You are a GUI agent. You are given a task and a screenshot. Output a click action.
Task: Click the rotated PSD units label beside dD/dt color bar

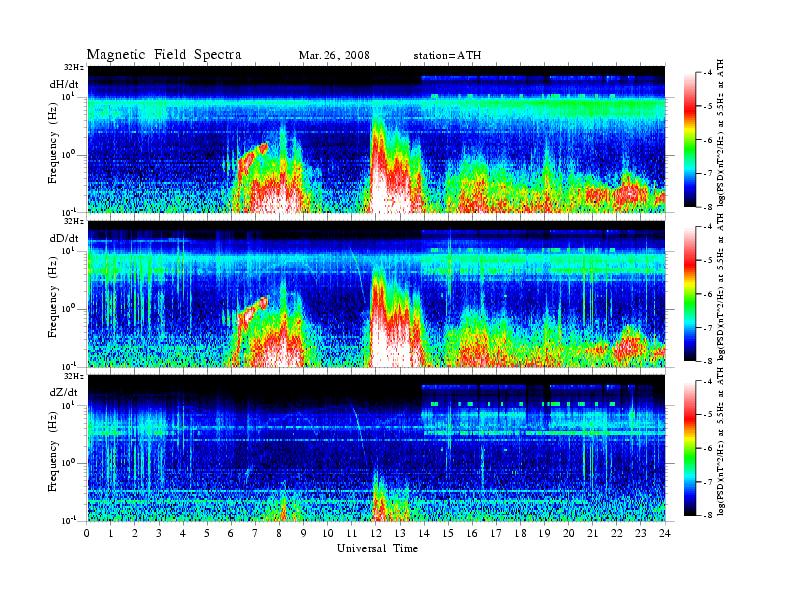(721, 287)
